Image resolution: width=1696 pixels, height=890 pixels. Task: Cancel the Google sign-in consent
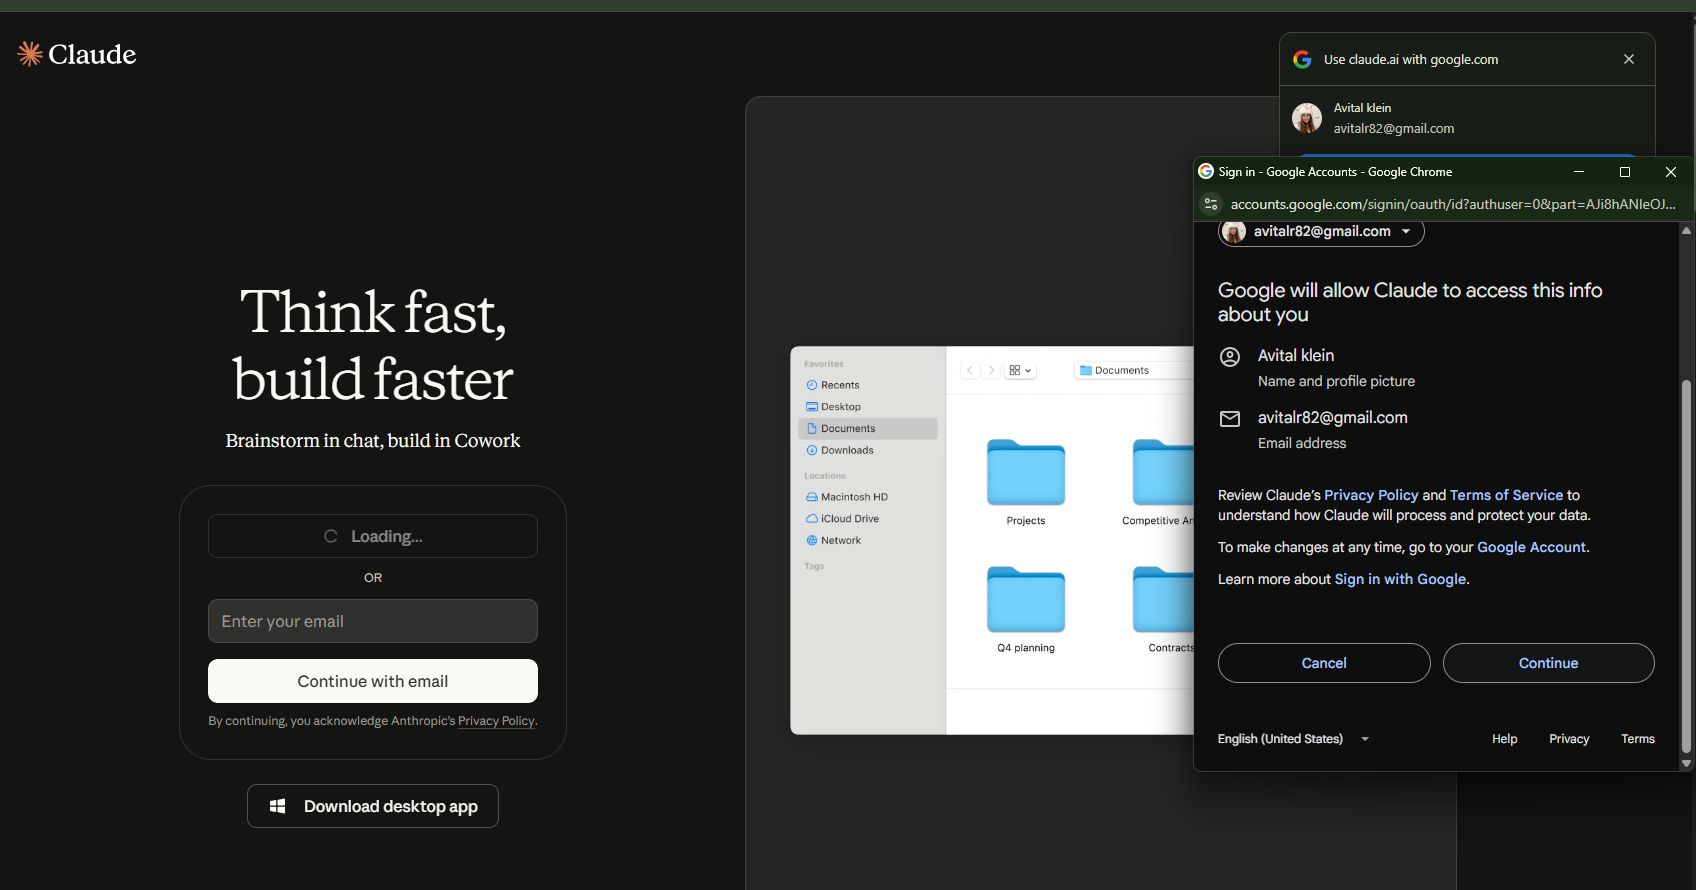click(1324, 663)
